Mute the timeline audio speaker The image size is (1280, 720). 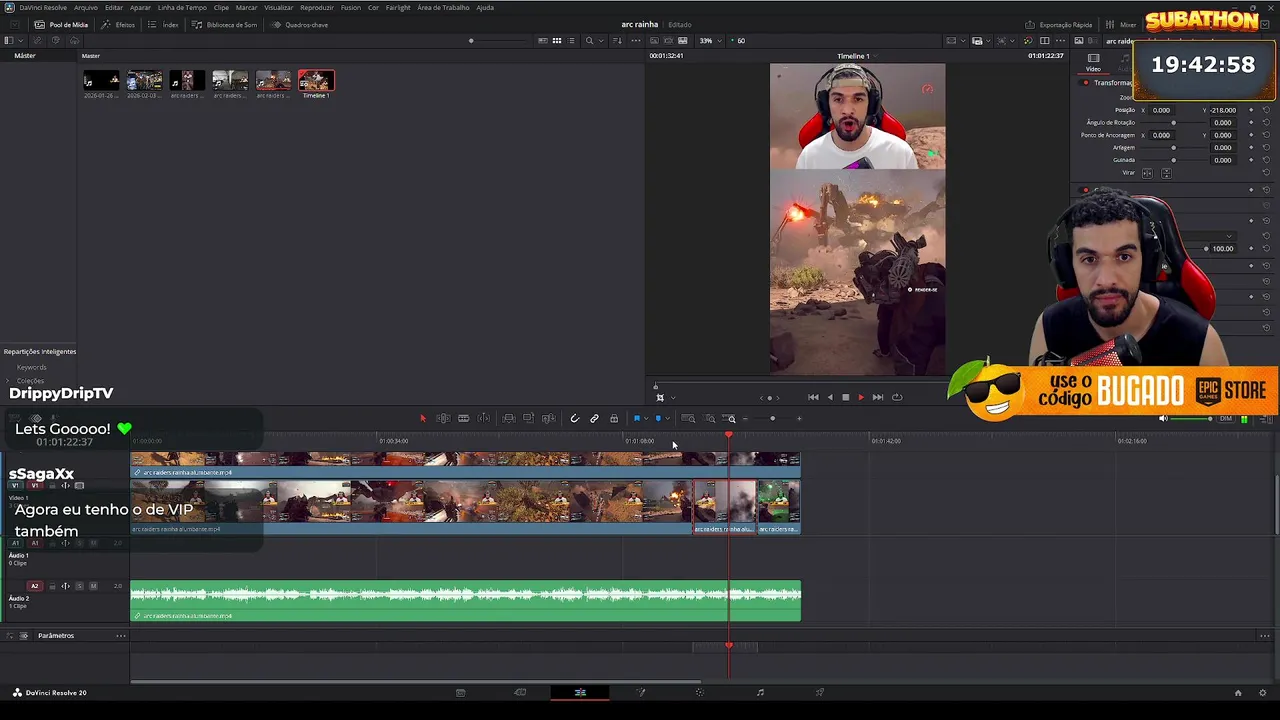(x=1163, y=418)
